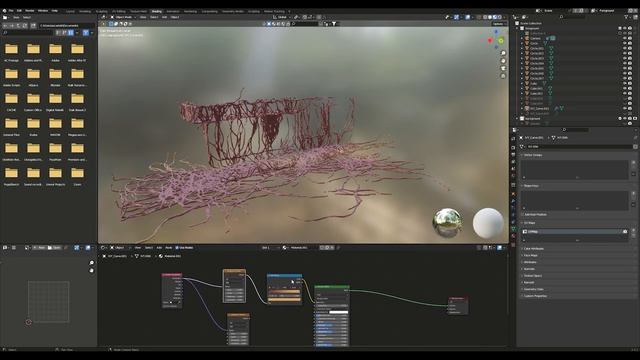Image resolution: width=640 pixels, height=360 pixels.
Task: Open the Global transform orientation dropdown
Action: (x=282, y=17)
